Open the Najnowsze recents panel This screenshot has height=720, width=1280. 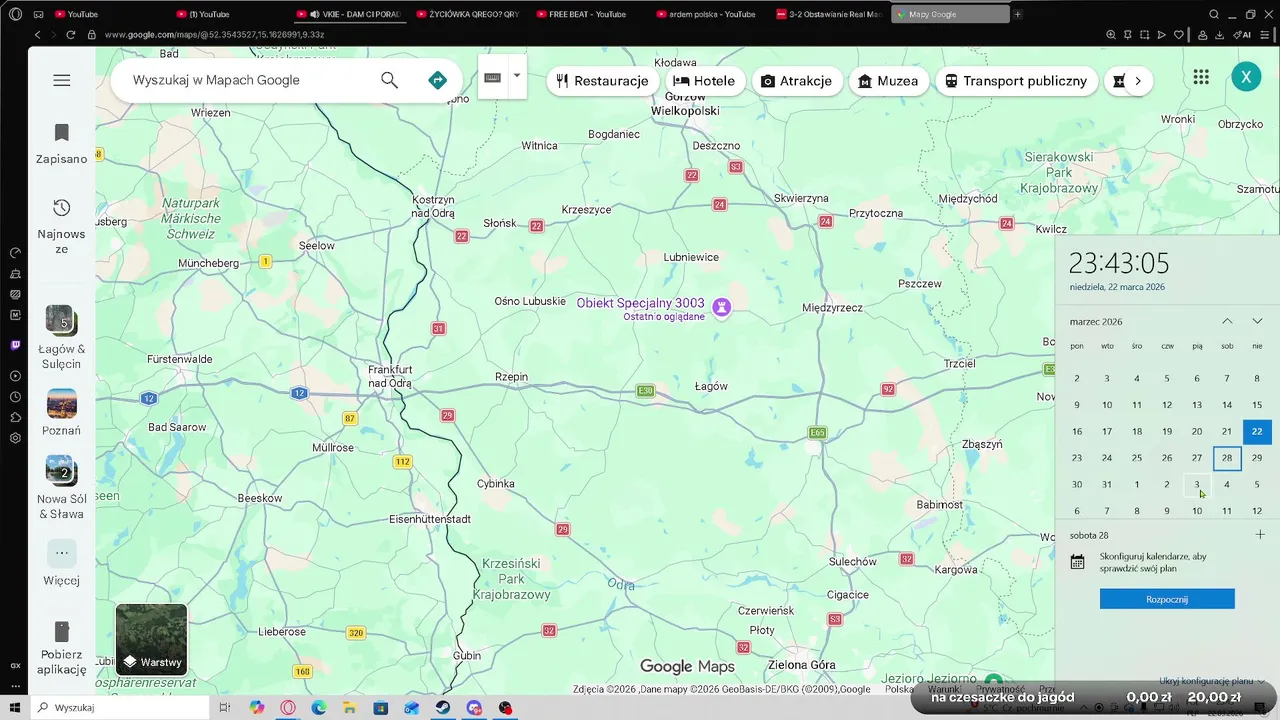click(62, 226)
